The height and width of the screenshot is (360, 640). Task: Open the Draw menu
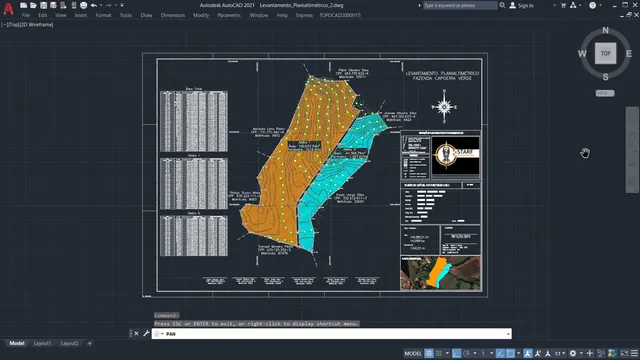146,15
